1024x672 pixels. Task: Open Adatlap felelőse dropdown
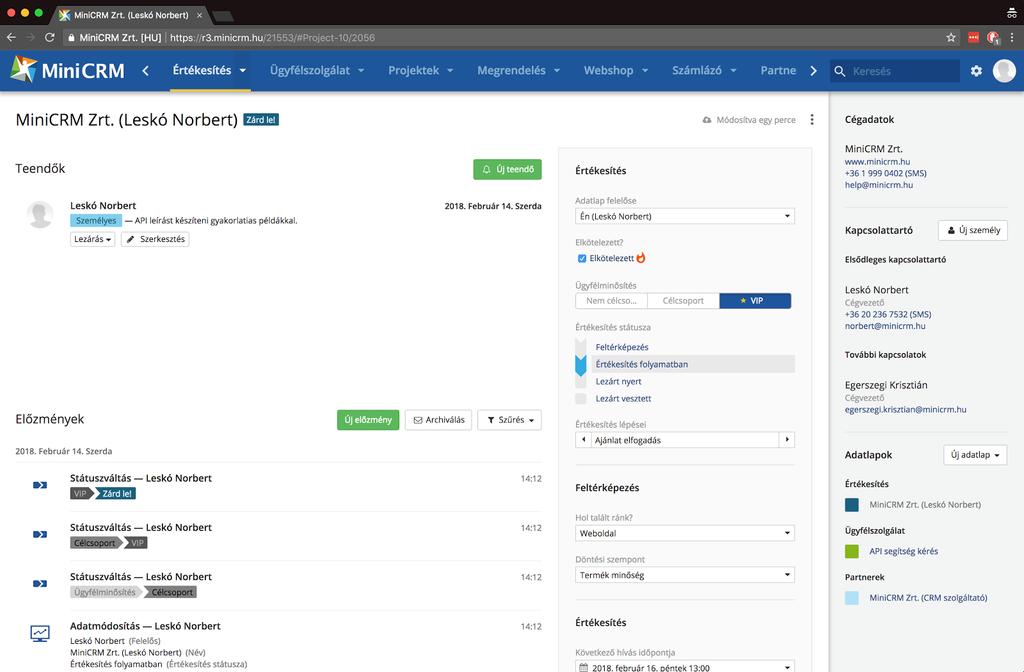685,216
